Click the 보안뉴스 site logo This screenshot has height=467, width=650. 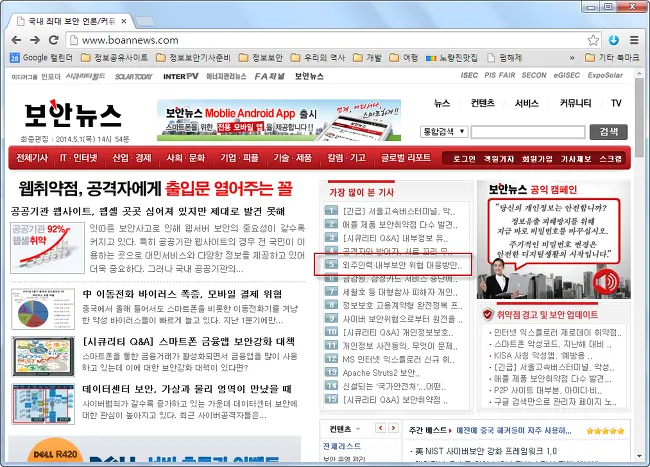(73, 114)
